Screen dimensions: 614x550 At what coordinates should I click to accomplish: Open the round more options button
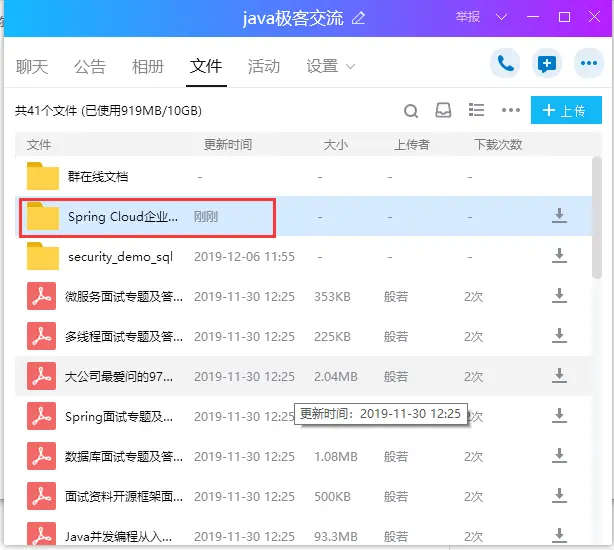coord(588,65)
